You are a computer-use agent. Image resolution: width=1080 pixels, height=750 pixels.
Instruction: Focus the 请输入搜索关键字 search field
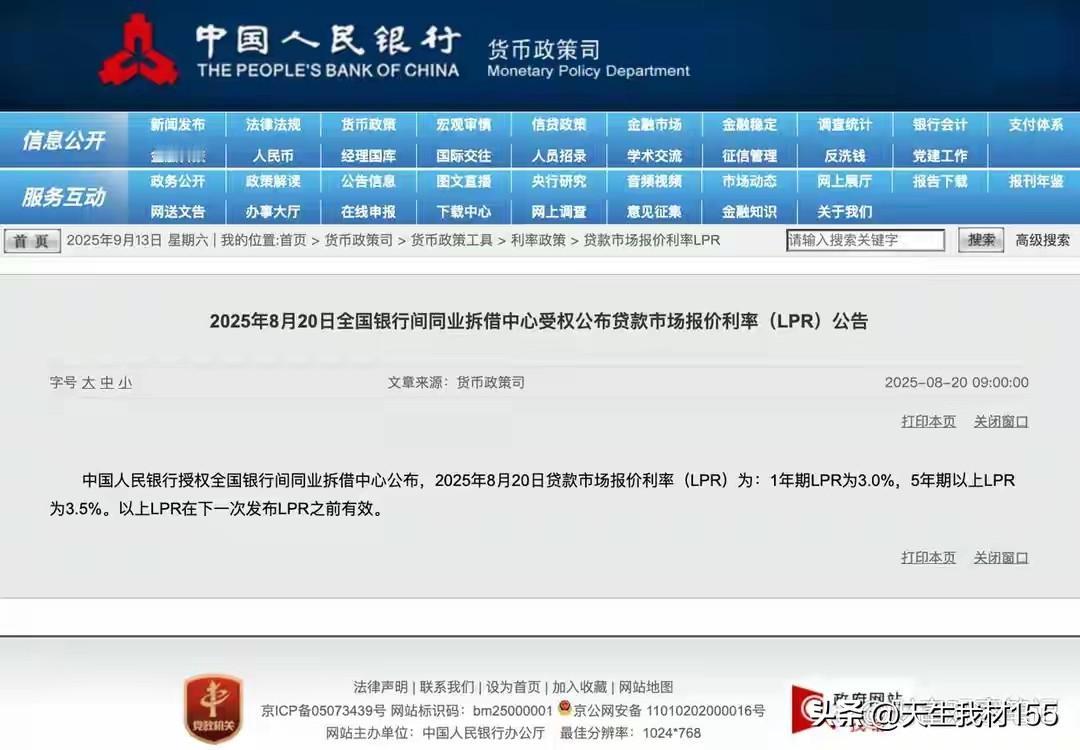tap(865, 240)
